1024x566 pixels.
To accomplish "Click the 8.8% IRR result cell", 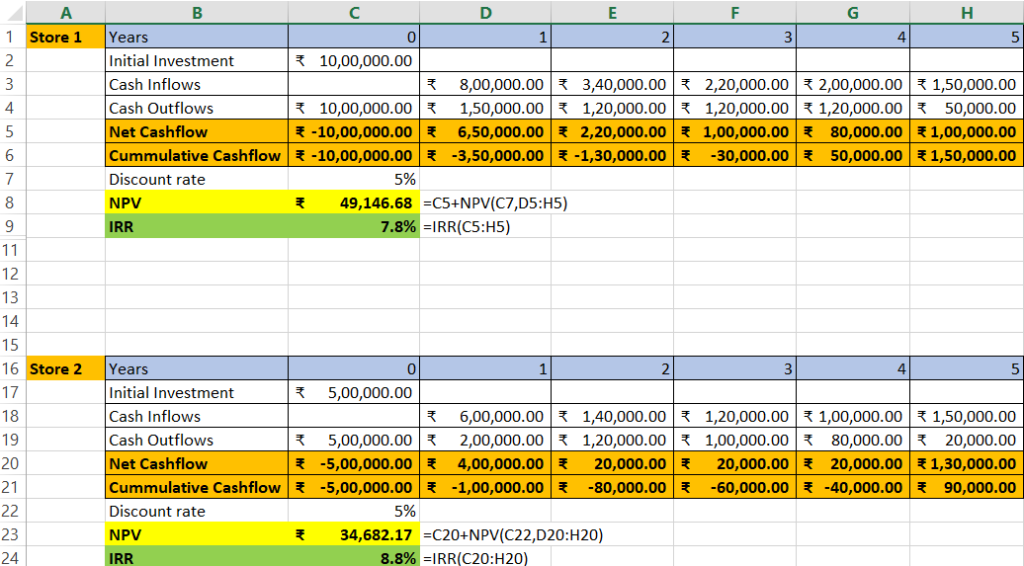I will coord(354,559).
